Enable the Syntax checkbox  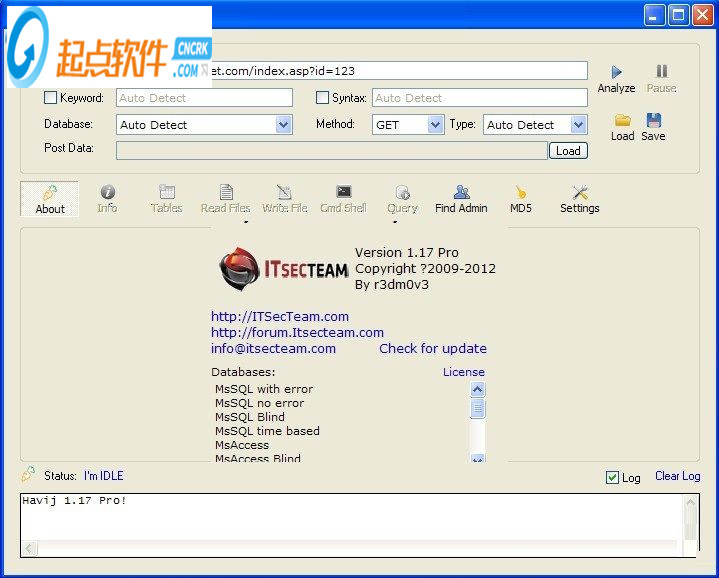point(322,98)
